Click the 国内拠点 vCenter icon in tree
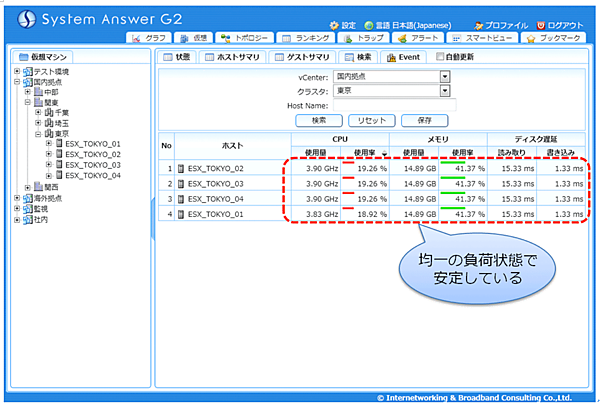 [26, 83]
